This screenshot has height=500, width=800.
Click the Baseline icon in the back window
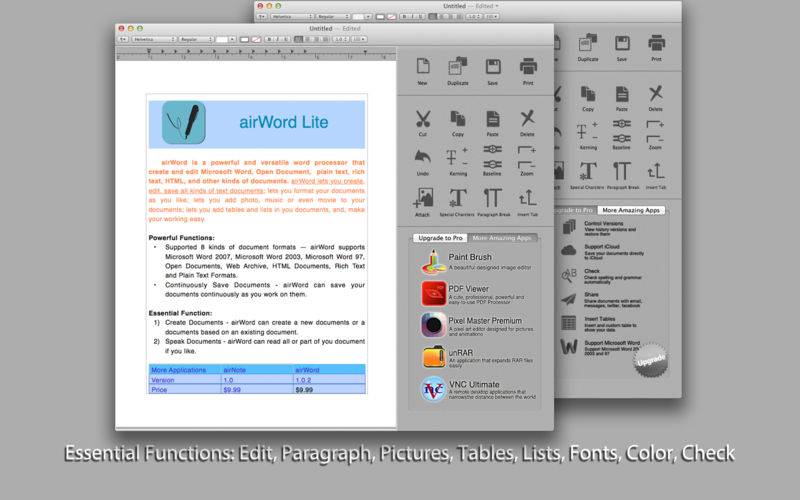(x=621, y=131)
